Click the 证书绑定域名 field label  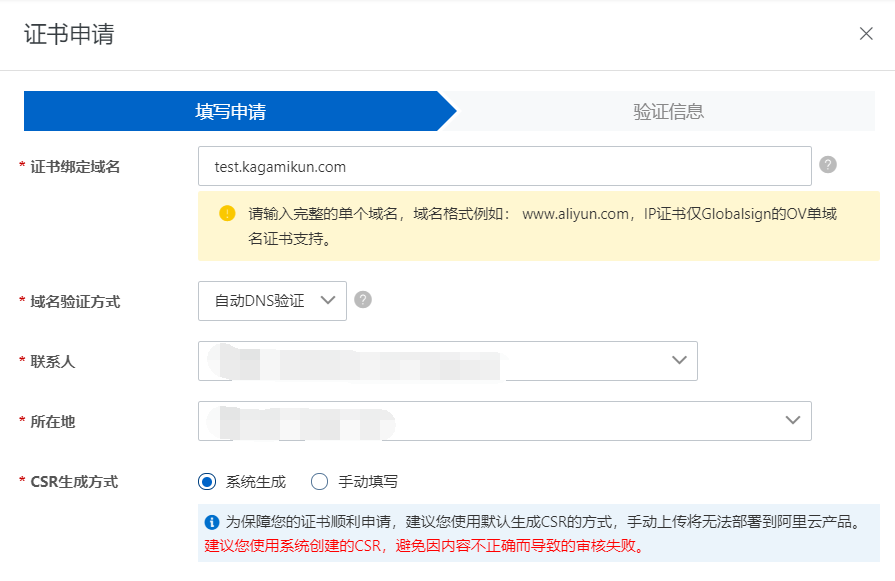[x=75, y=167]
